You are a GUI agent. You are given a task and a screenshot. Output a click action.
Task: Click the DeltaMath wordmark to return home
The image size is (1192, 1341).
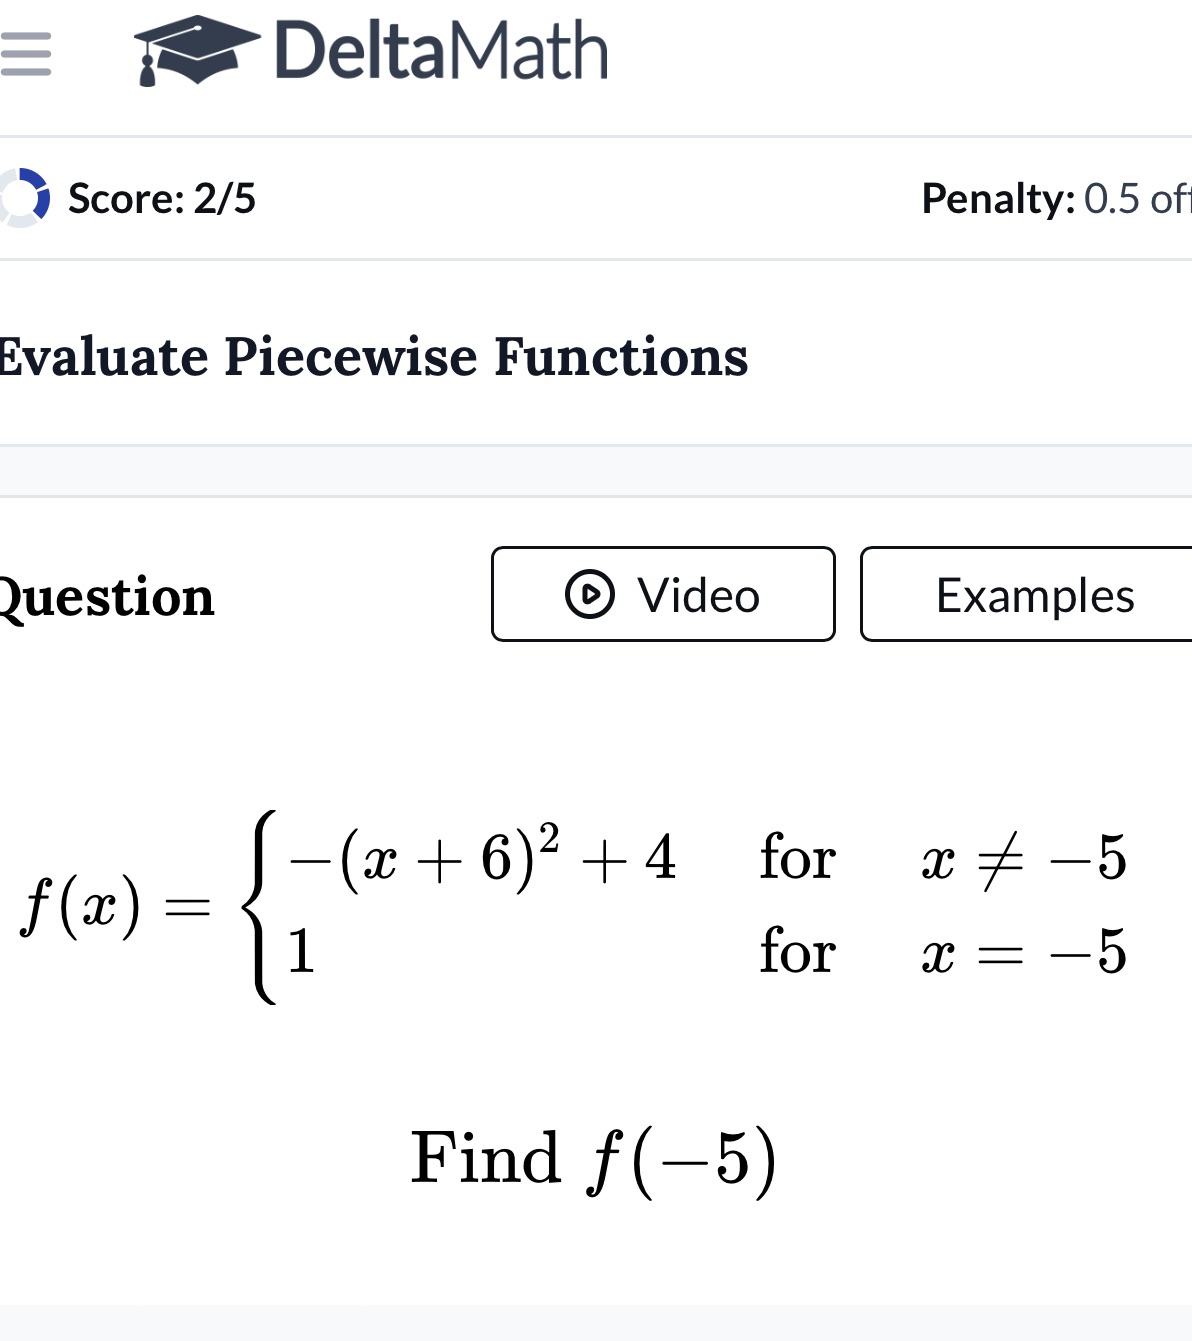(x=440, y=48)
